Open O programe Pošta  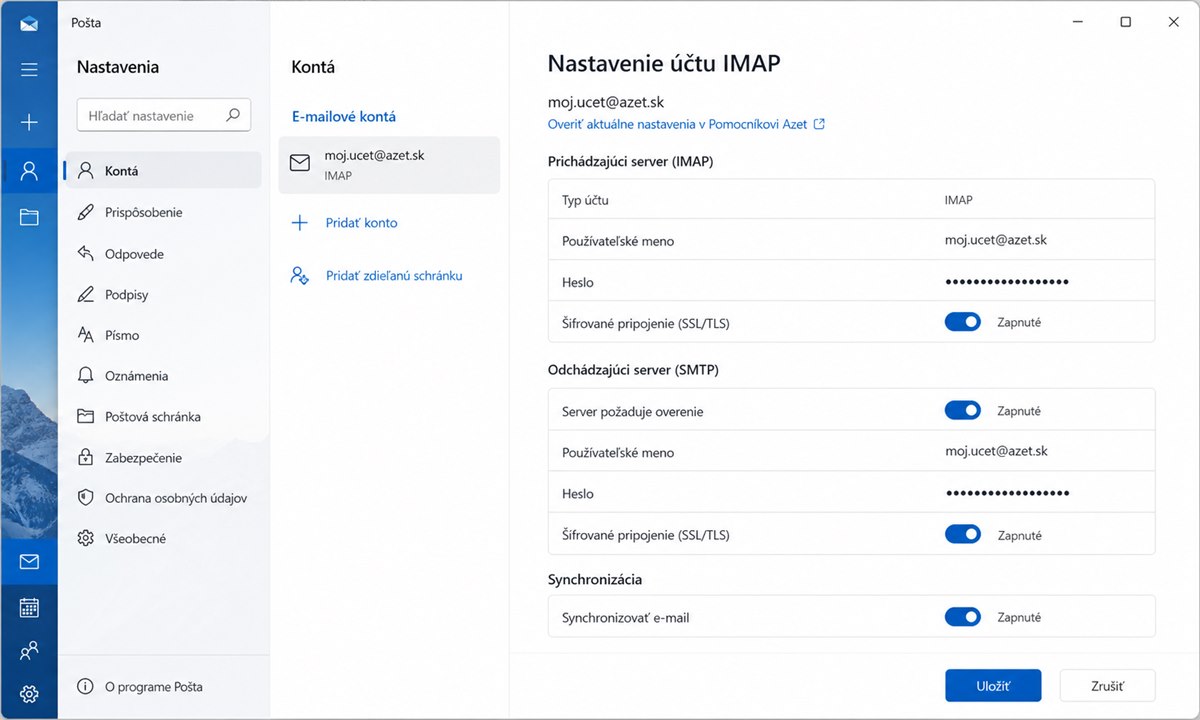pos(153,686)
